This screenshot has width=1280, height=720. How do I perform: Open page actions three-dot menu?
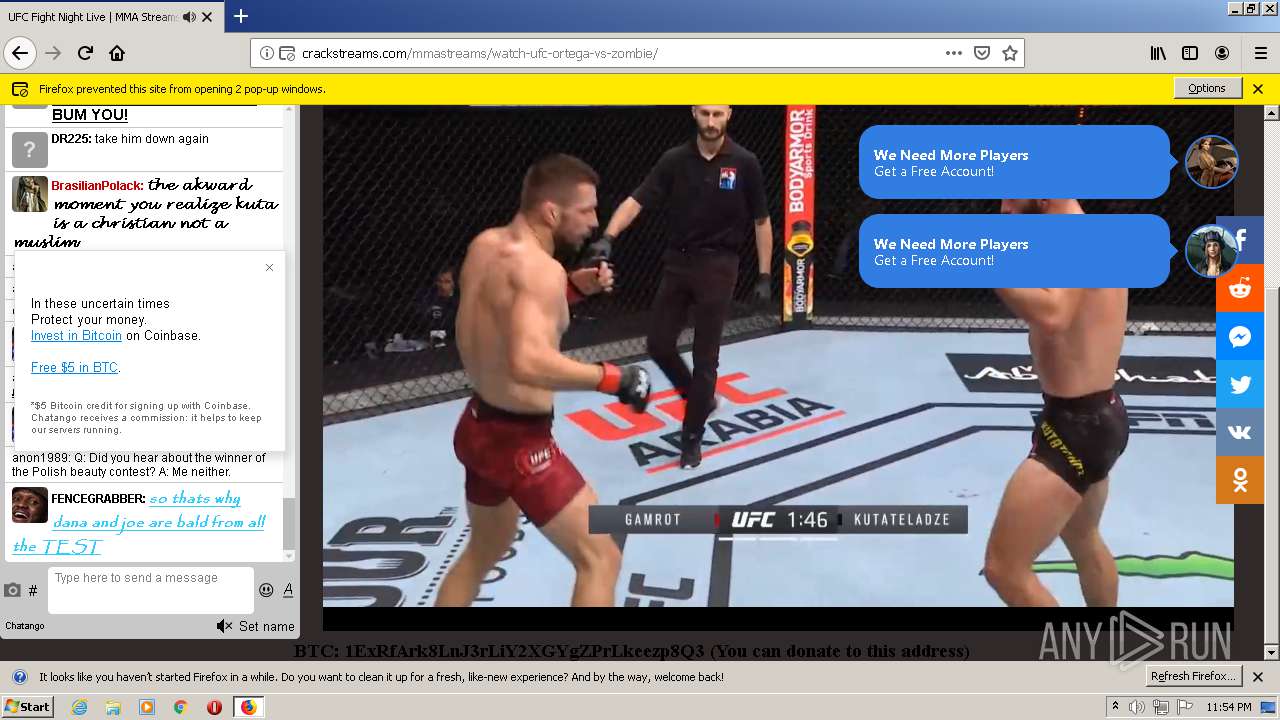[x=954, y=53]
